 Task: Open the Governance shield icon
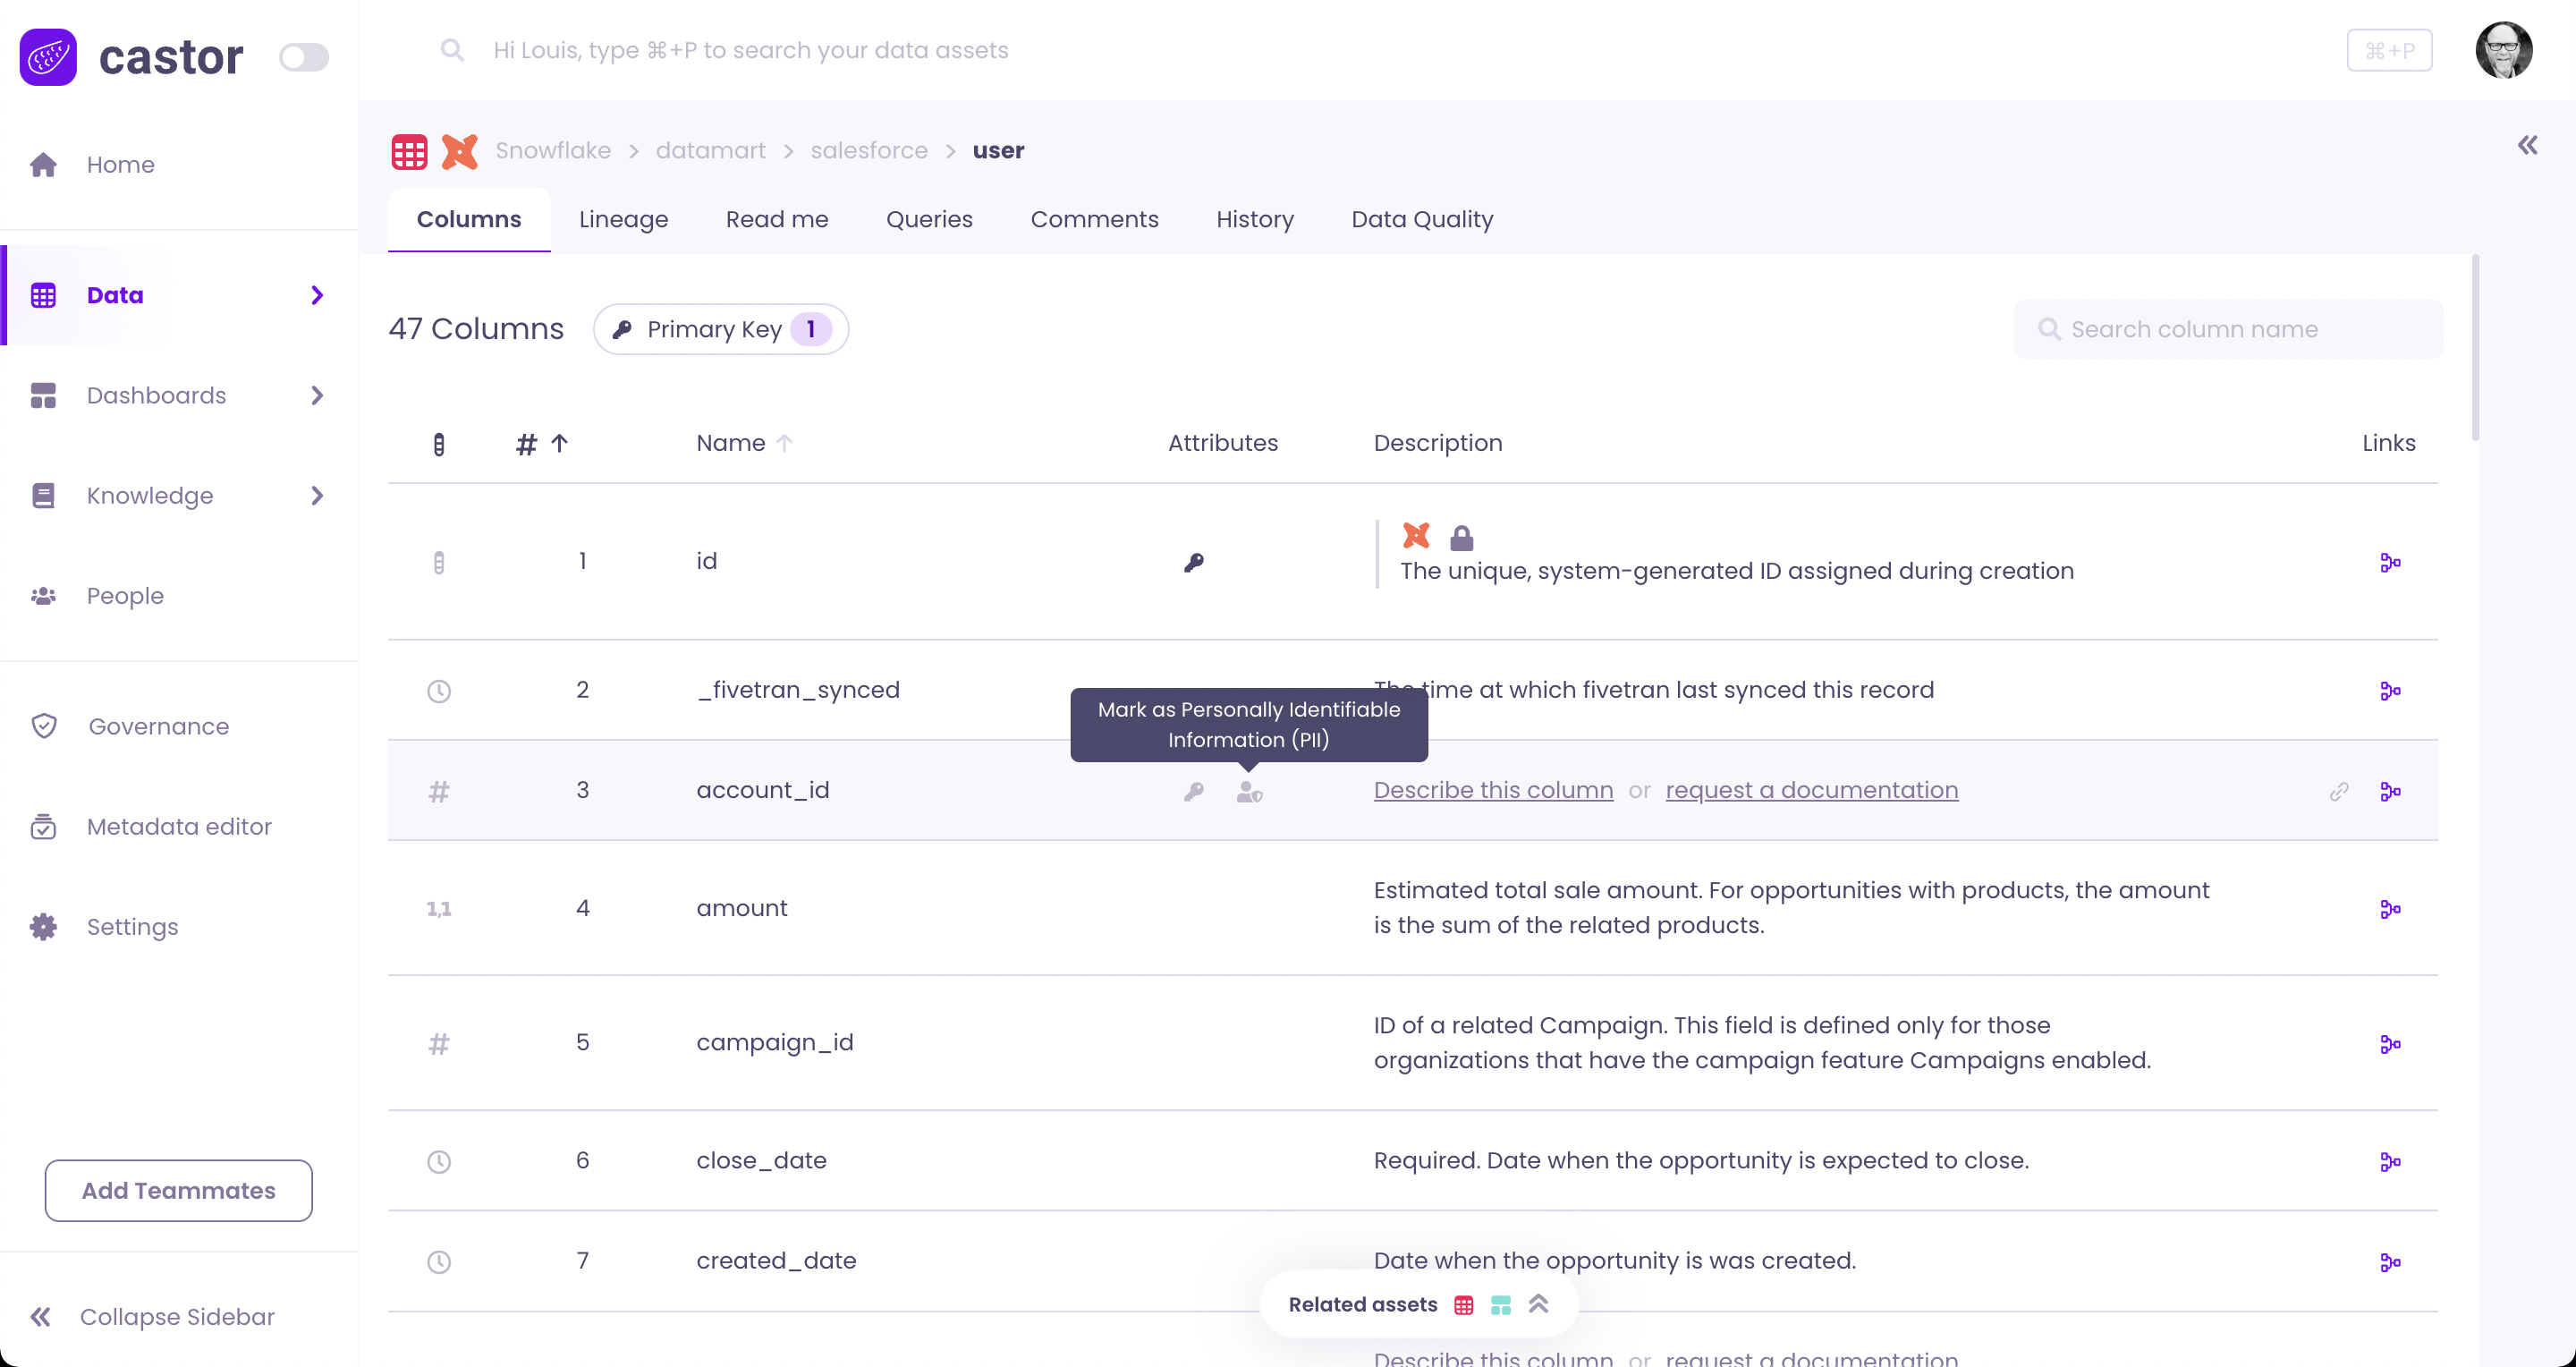pyautogui.click(x=44, y=726)
